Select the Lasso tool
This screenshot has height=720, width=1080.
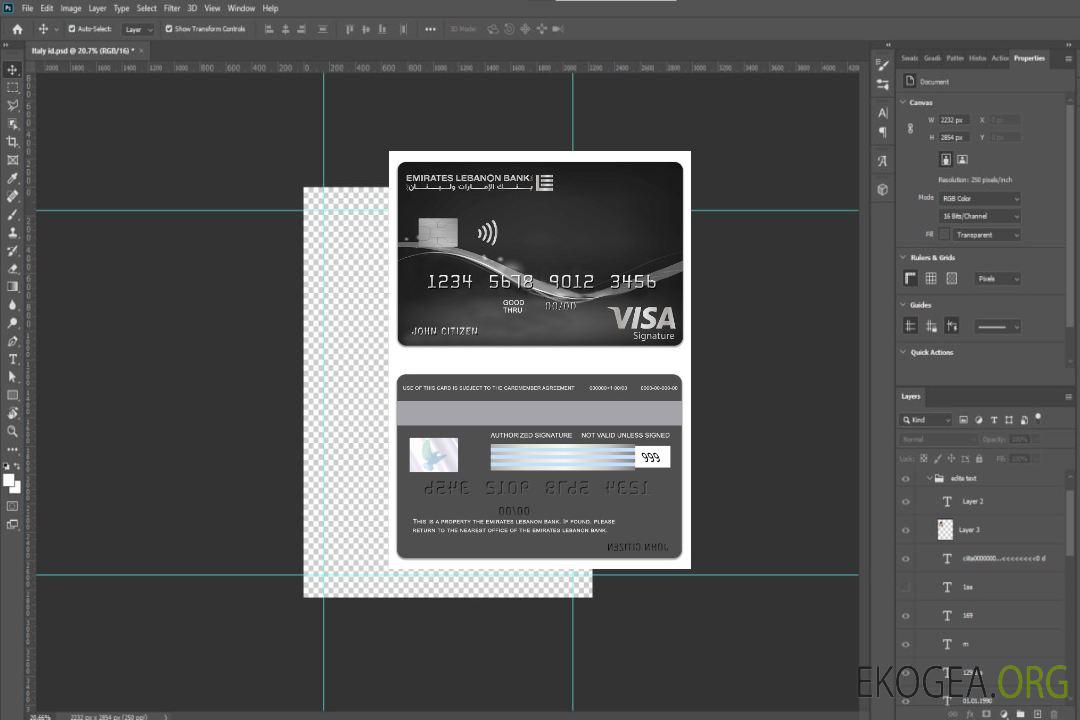coord(13,105)
